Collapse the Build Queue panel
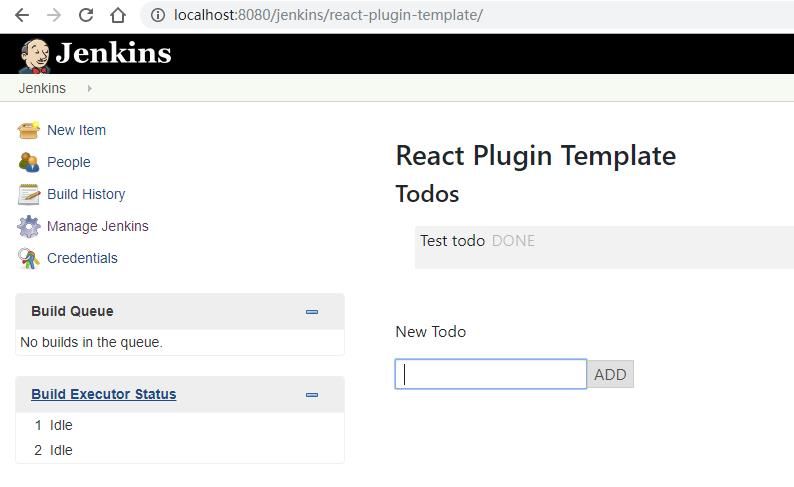 coord(312,312)
